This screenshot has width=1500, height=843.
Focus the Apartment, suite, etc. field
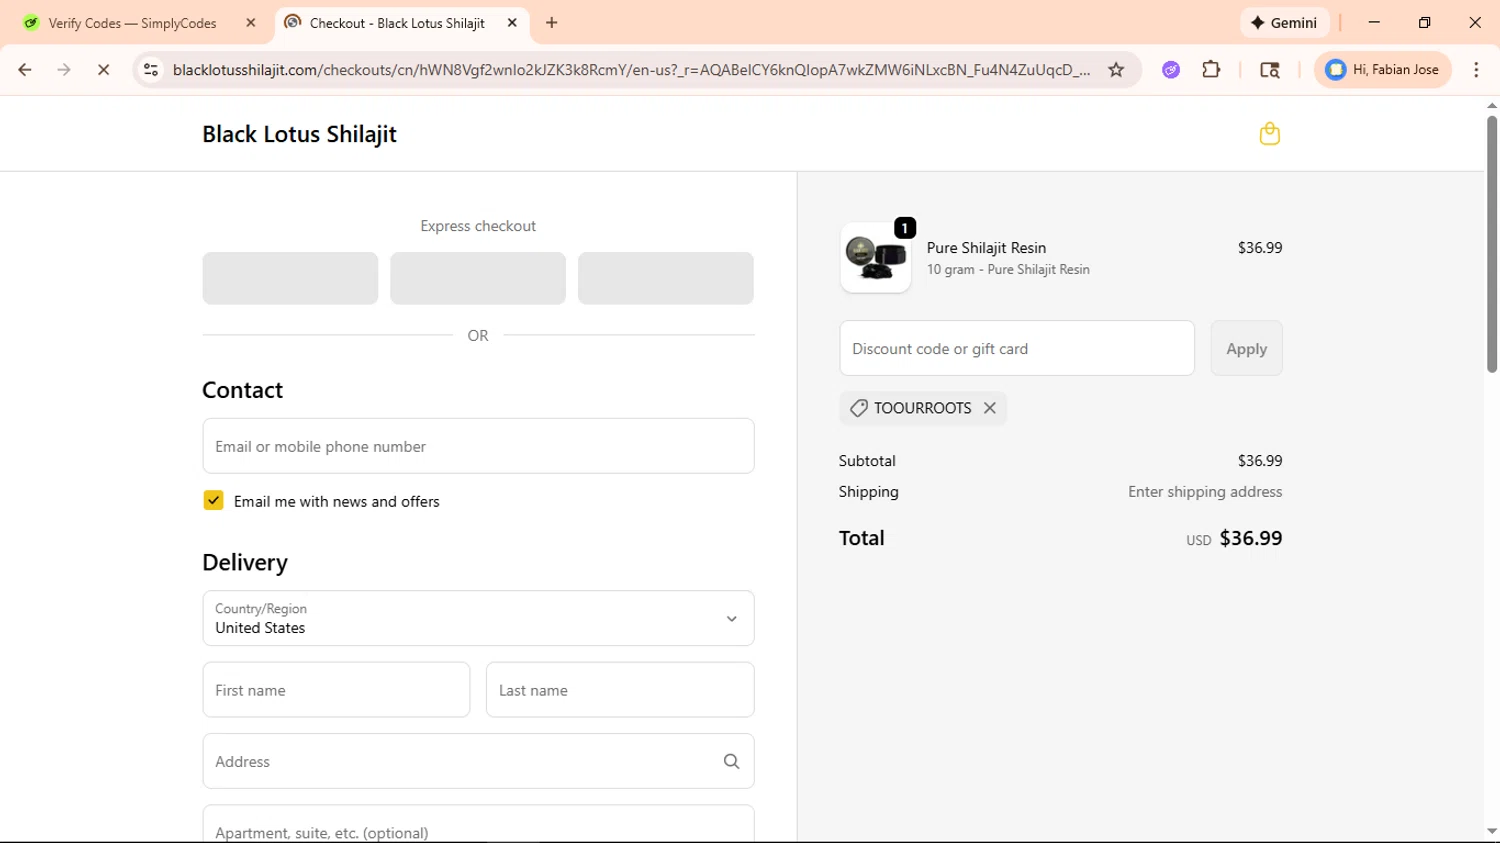pos(478,824)
